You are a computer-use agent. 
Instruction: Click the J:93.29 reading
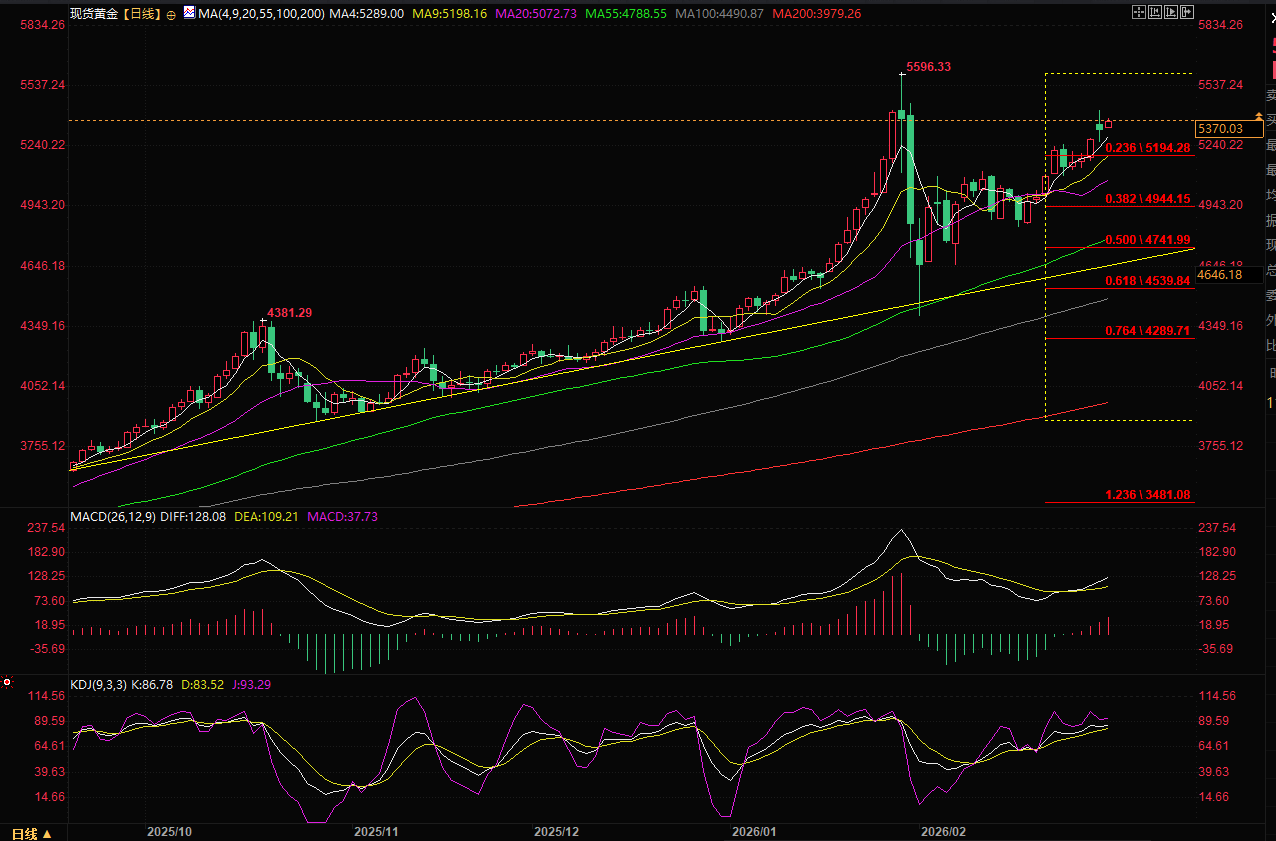[x=252, y=685]
